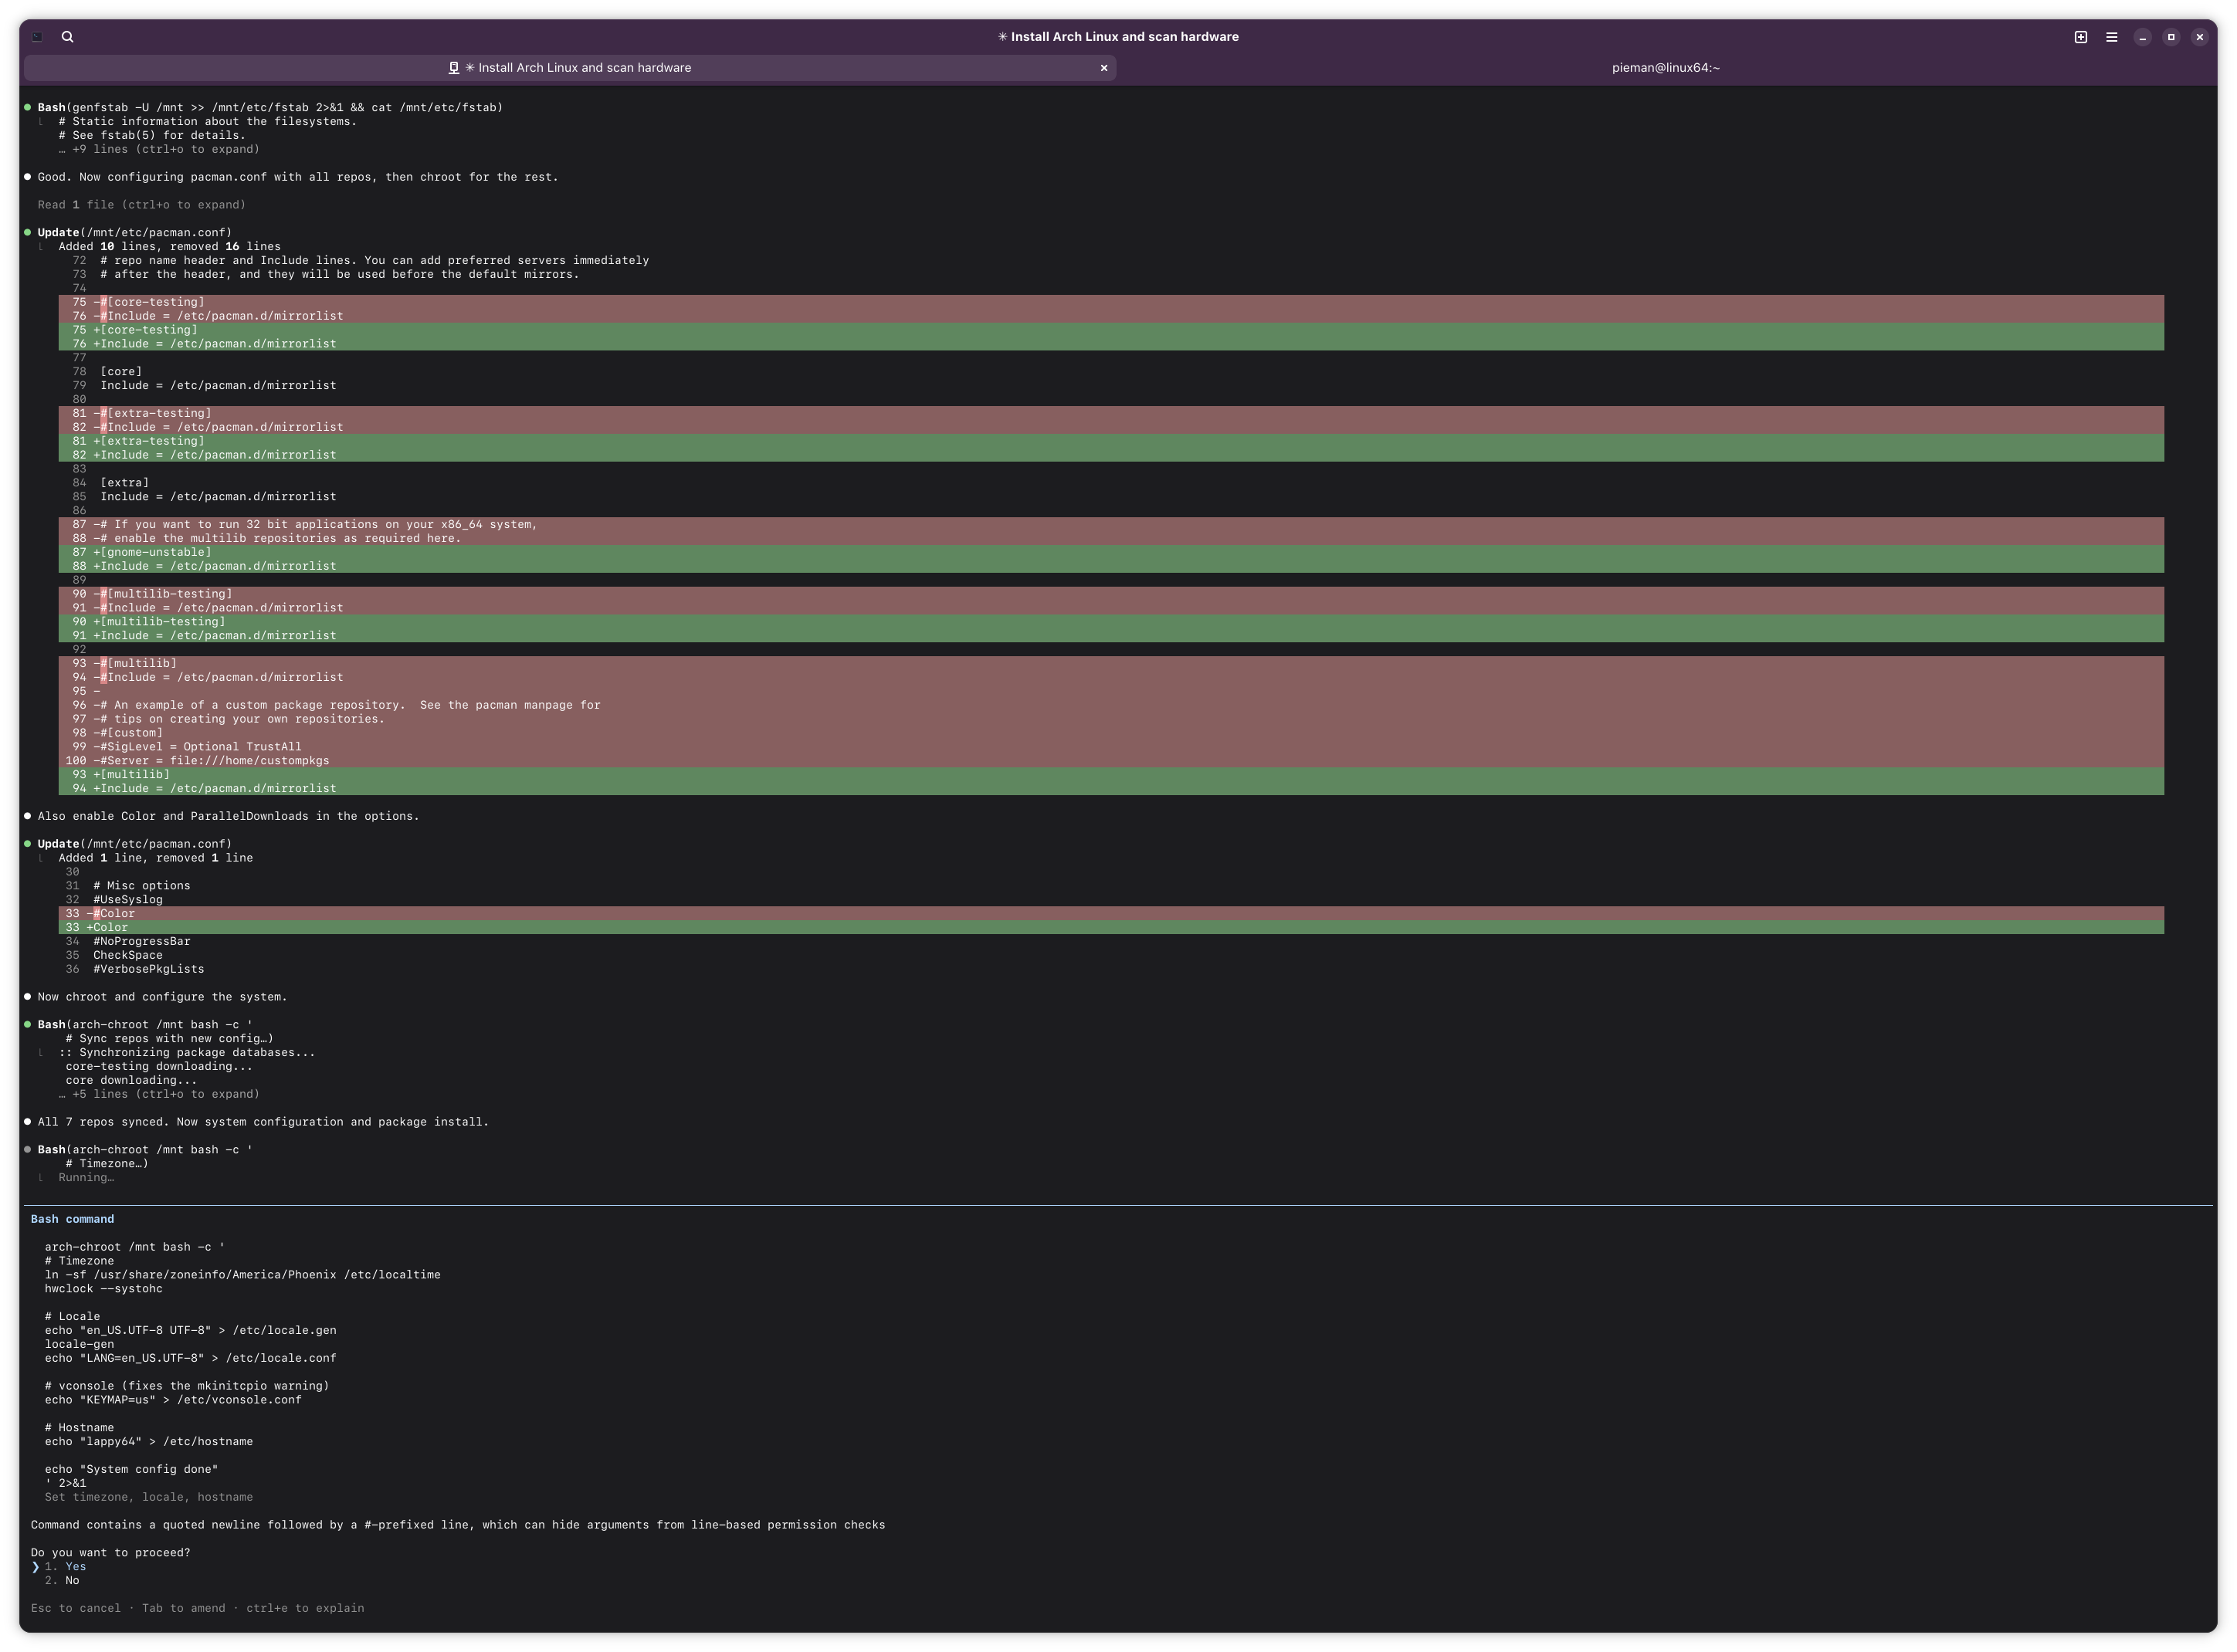Close the Install Arch Linux tab
The width and height of the screenshot is (2237, 1652).
pos(1104,68)
